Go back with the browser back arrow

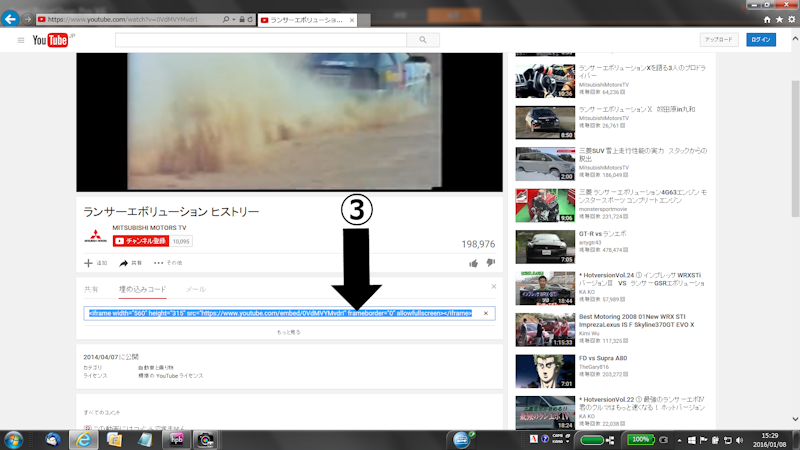coord(10,19)
